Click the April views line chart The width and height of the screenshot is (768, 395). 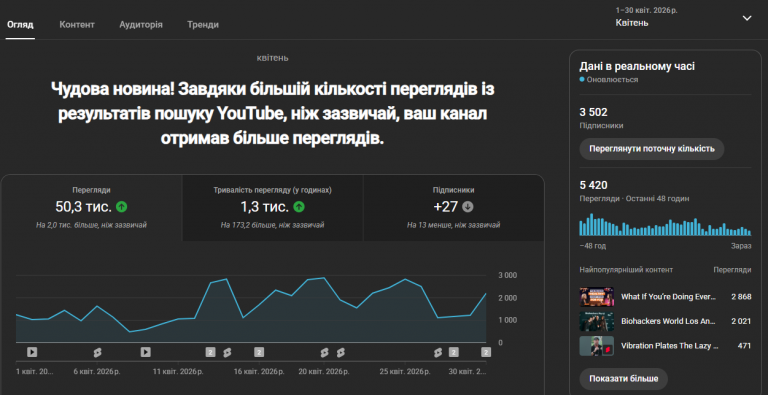251,309
